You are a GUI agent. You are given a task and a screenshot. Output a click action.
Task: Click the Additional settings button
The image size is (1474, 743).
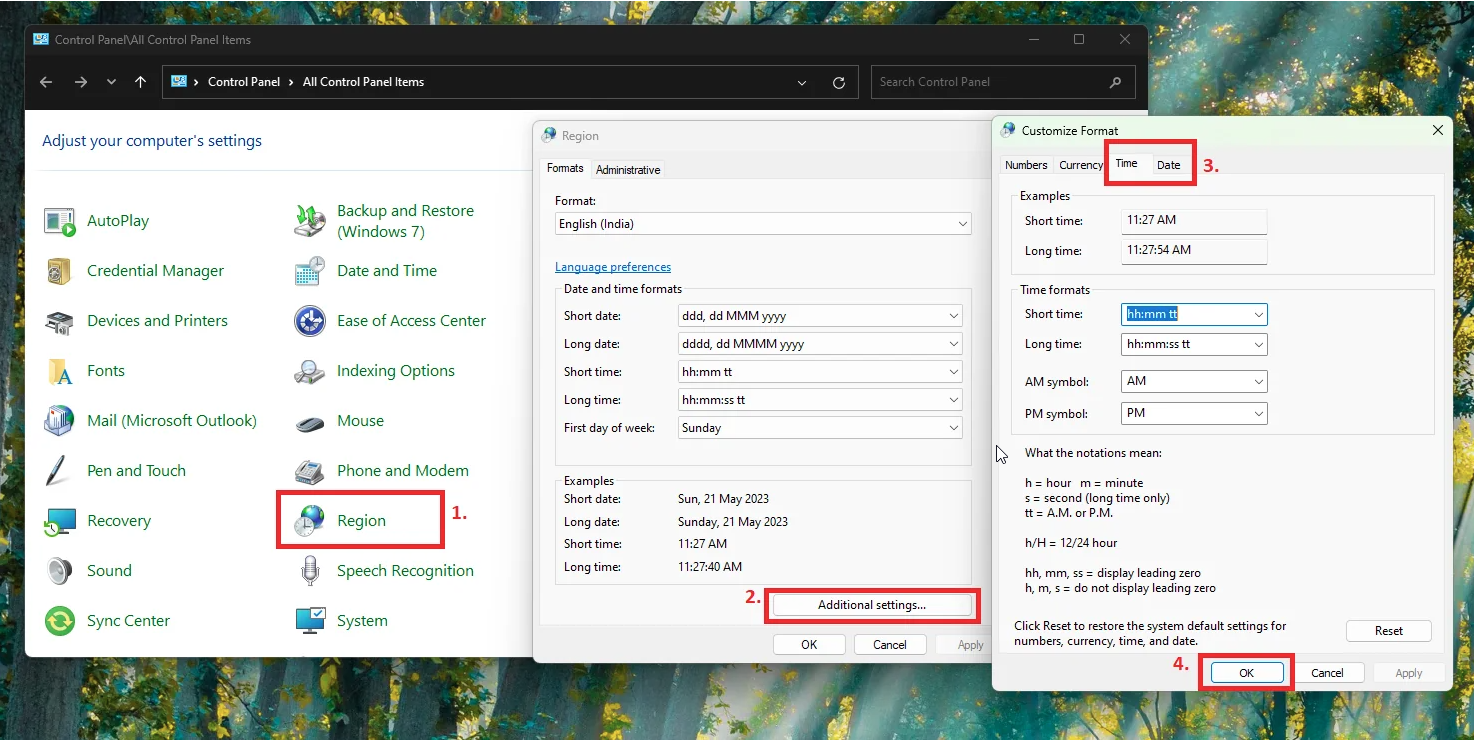(872, 605)
